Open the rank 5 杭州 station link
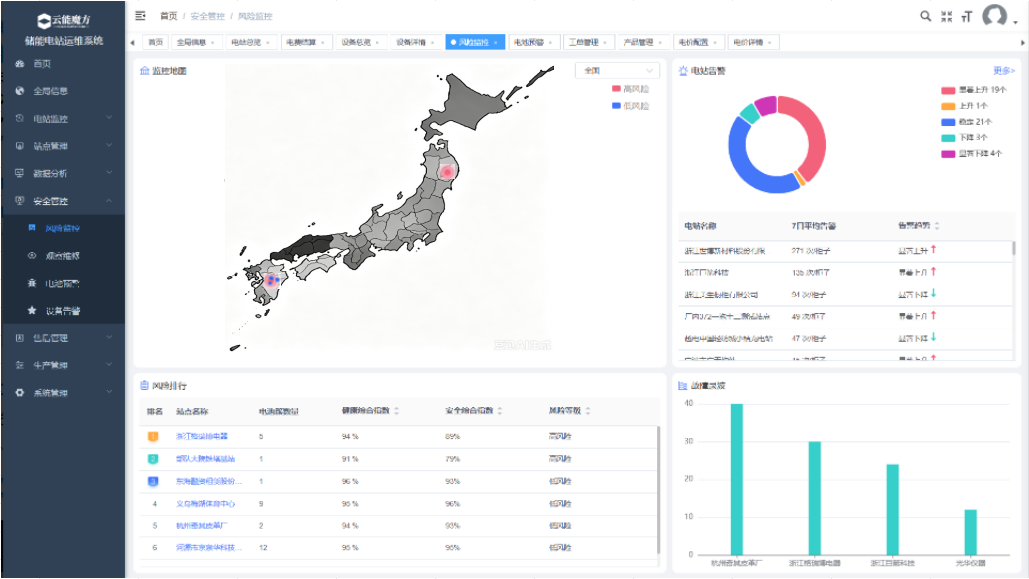This screenshot has width=1029, height=579. coord(201,526)
